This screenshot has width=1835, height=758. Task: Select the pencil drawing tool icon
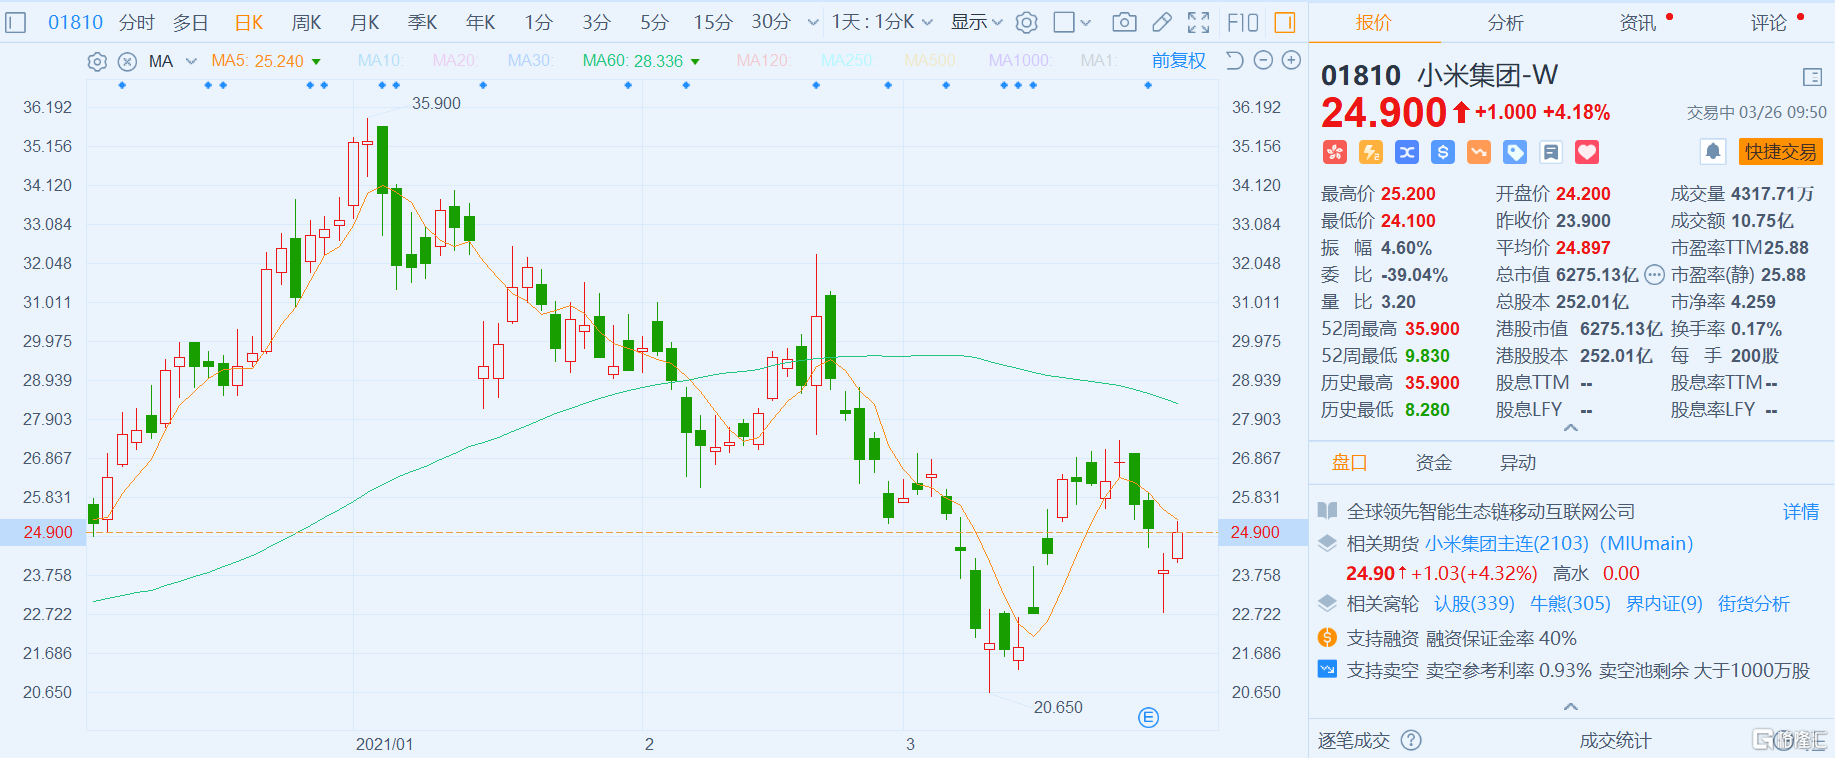pyautogui.click(x=1161, y=22)
